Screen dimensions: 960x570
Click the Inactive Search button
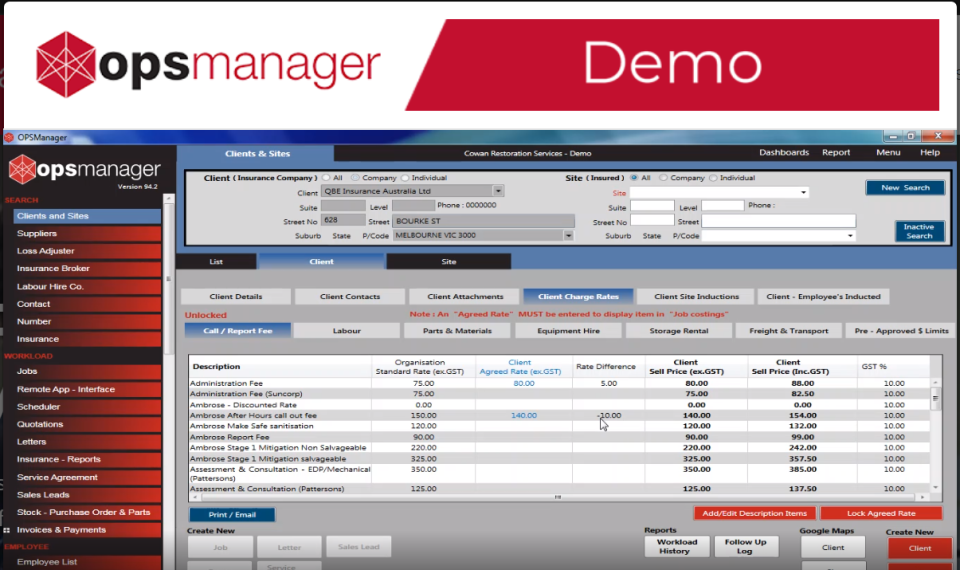pyautogui.click(x=919, y=231)
